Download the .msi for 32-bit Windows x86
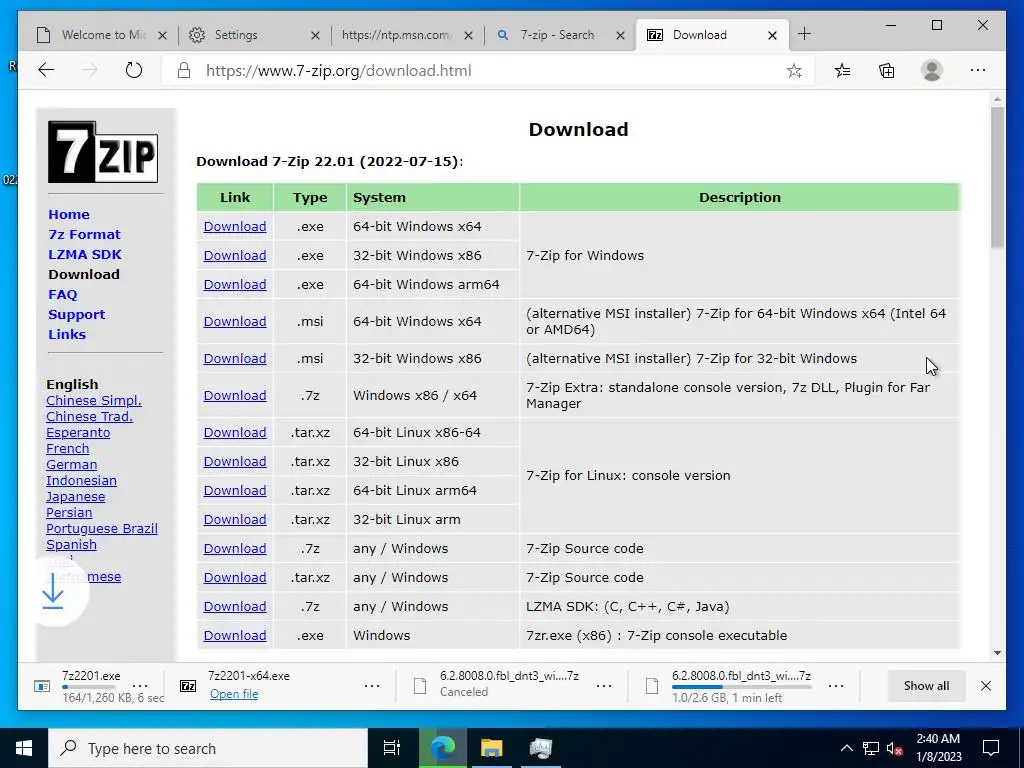The image size is (1024, 768). [235, 359]
